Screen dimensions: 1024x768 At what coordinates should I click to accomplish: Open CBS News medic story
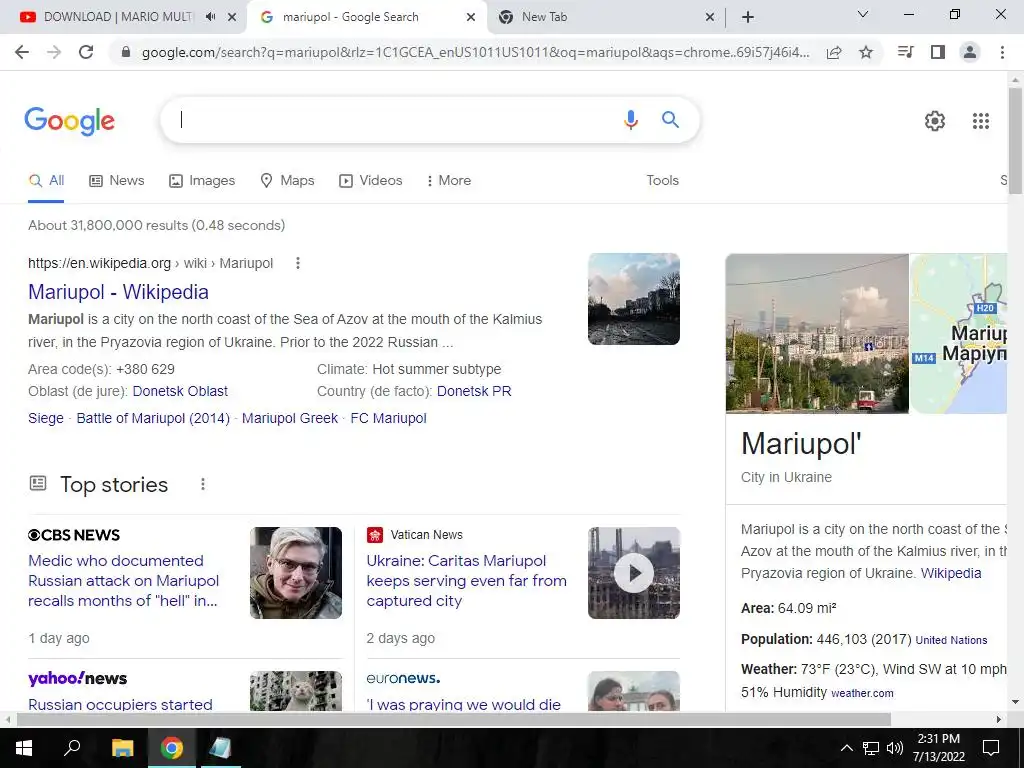tap(123, 581)
